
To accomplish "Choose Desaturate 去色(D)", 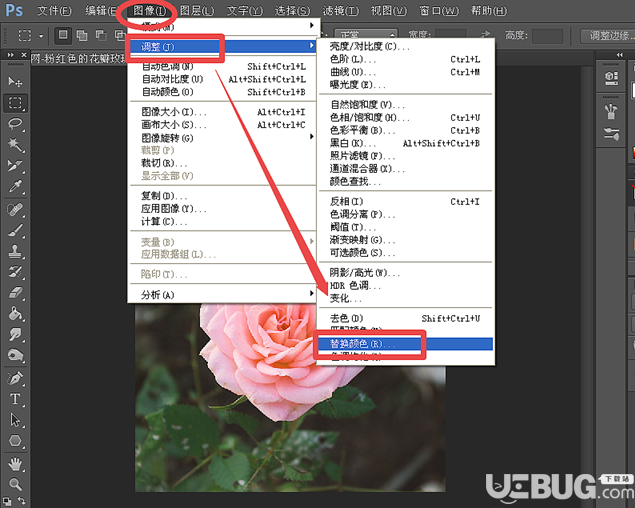I will click(x=405, y=318).
